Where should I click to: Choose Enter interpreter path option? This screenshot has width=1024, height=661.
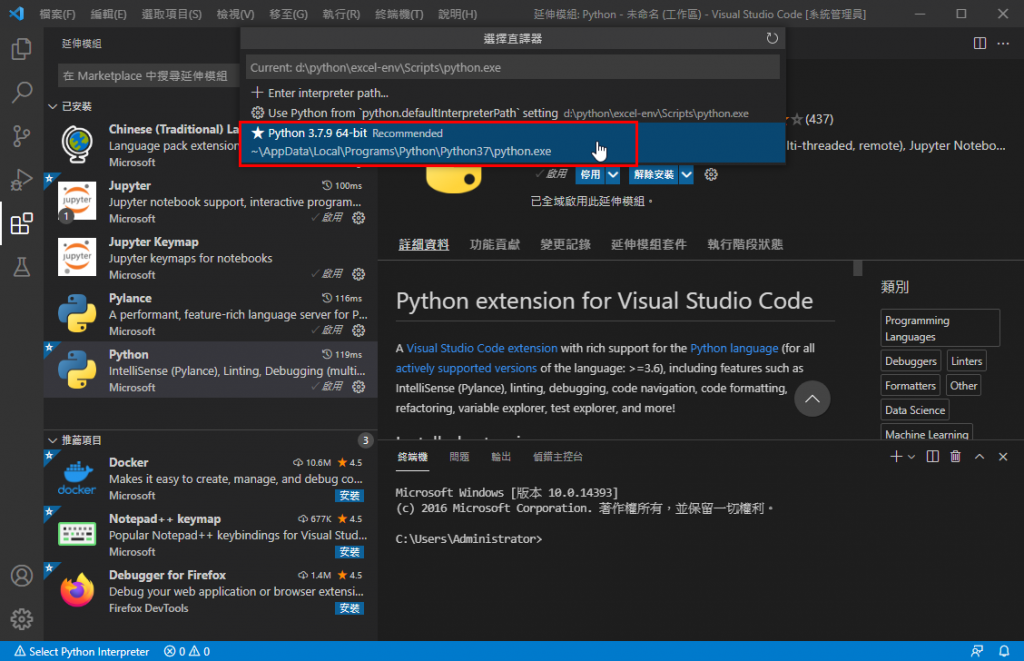click(x=512, y=93)
